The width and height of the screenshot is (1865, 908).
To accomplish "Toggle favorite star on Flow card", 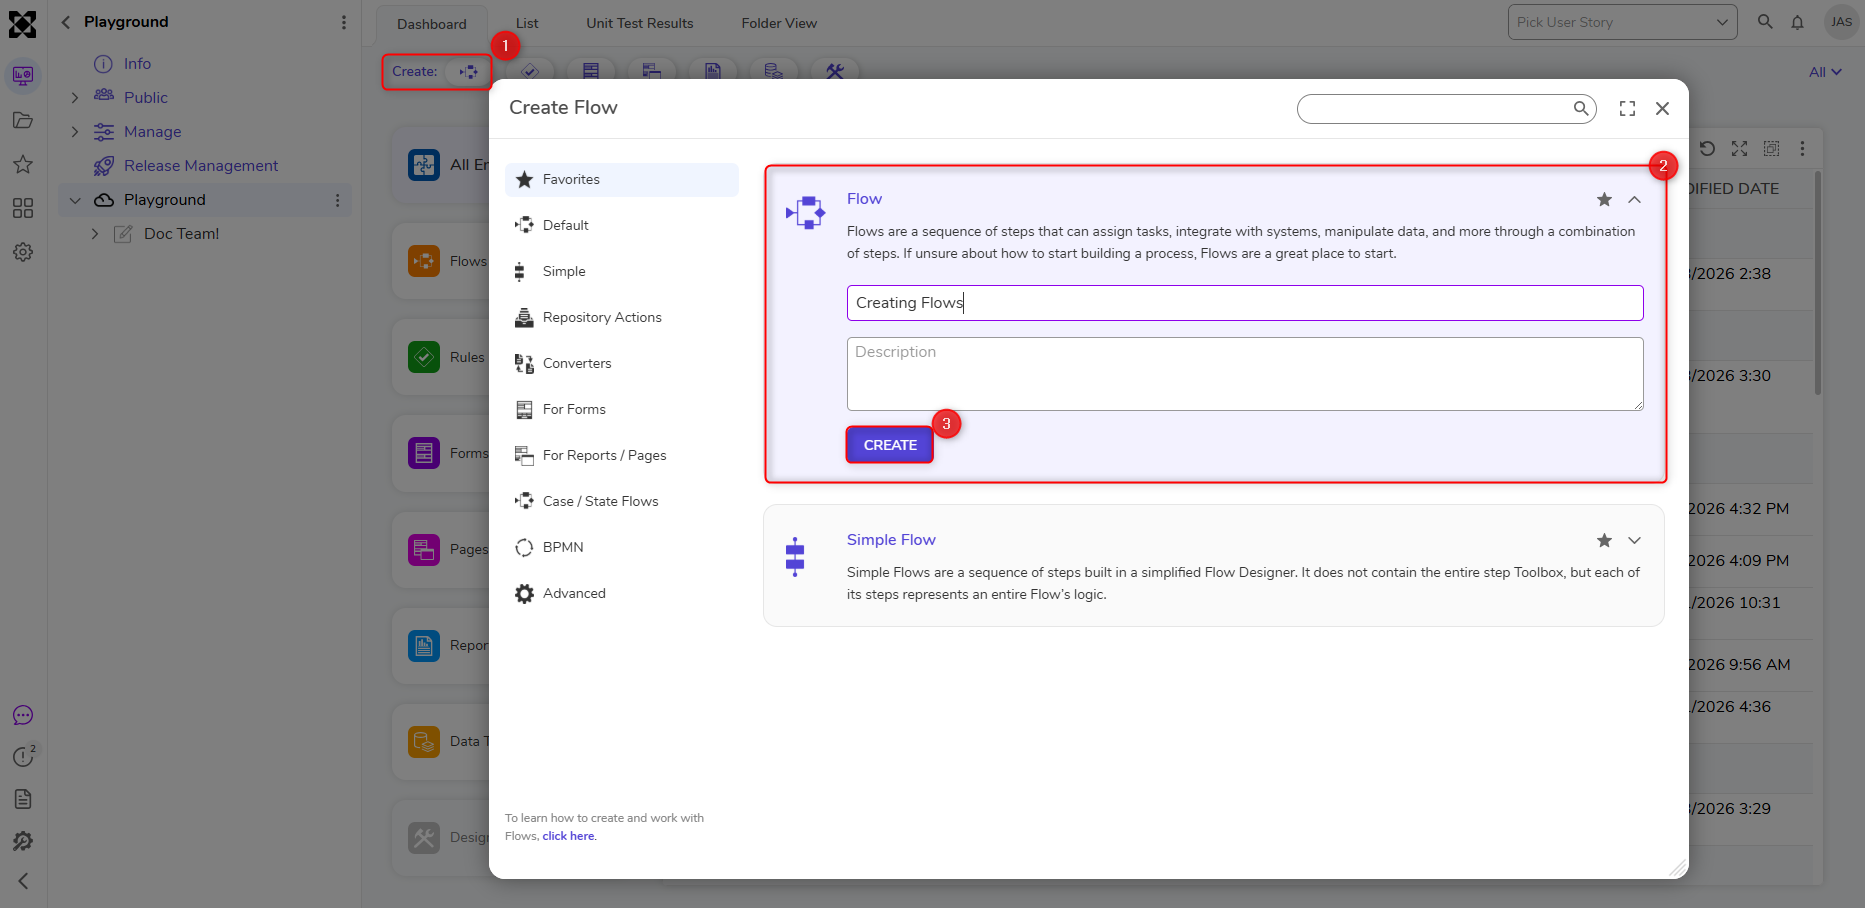I will point(1604,199).
